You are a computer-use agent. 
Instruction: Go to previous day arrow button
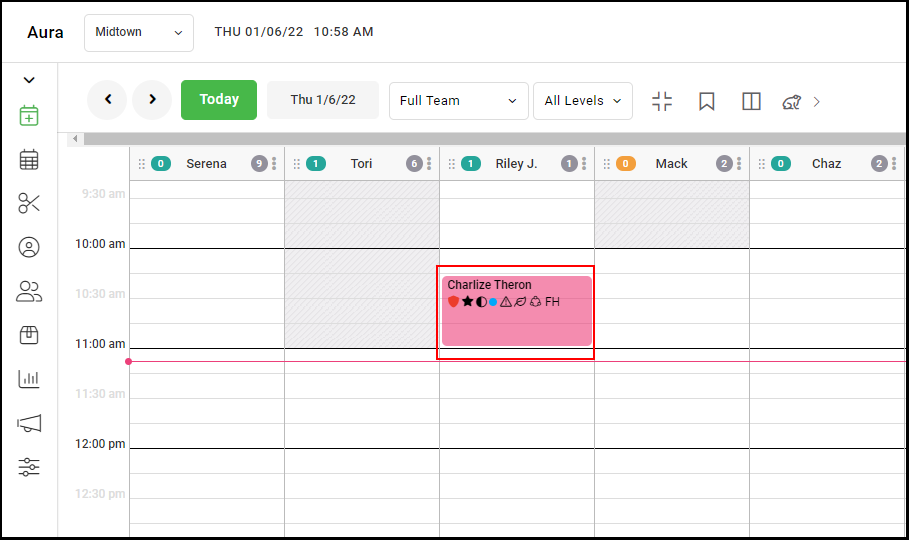[107, 100]
